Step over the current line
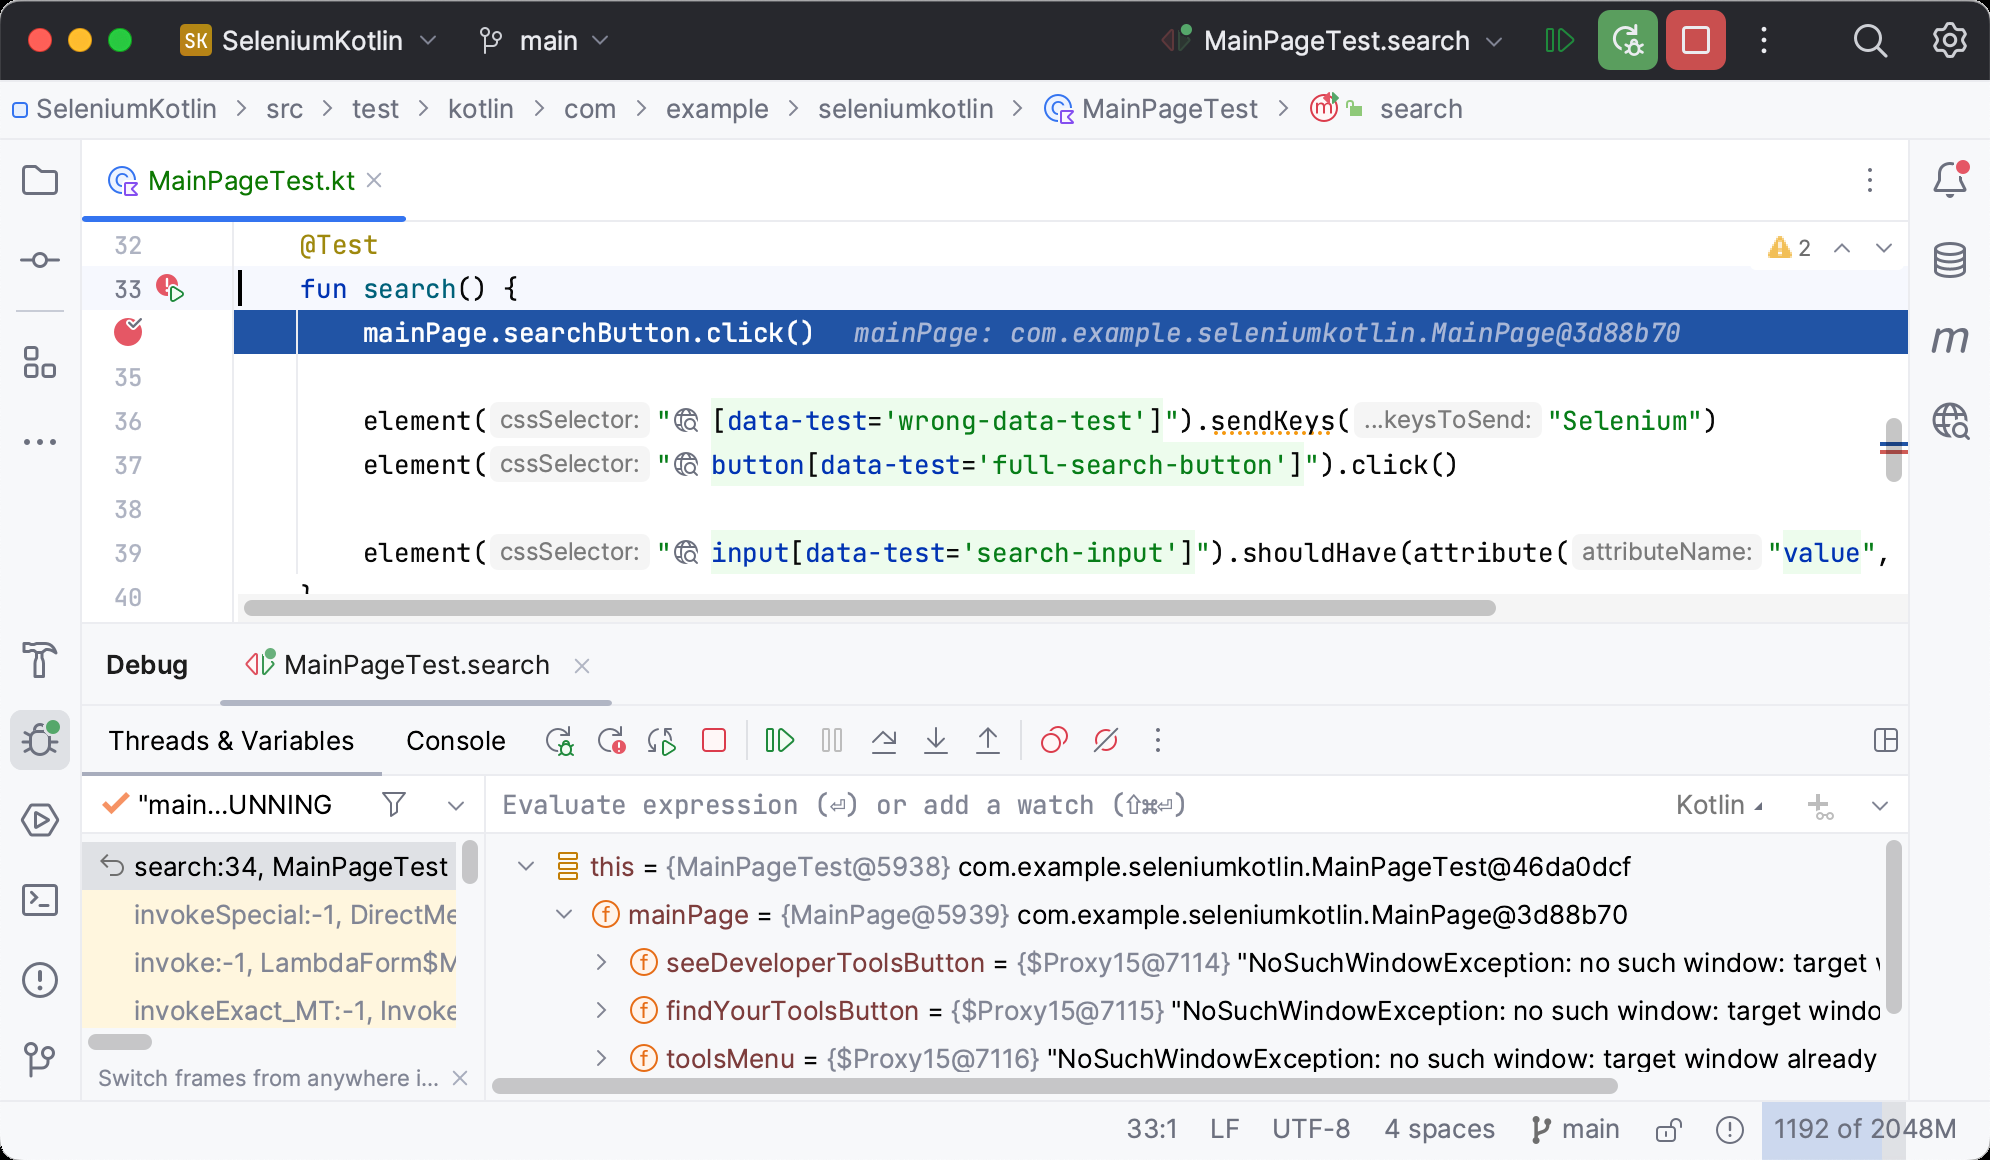The image size is (1990, 1160). tap(884, 740)
